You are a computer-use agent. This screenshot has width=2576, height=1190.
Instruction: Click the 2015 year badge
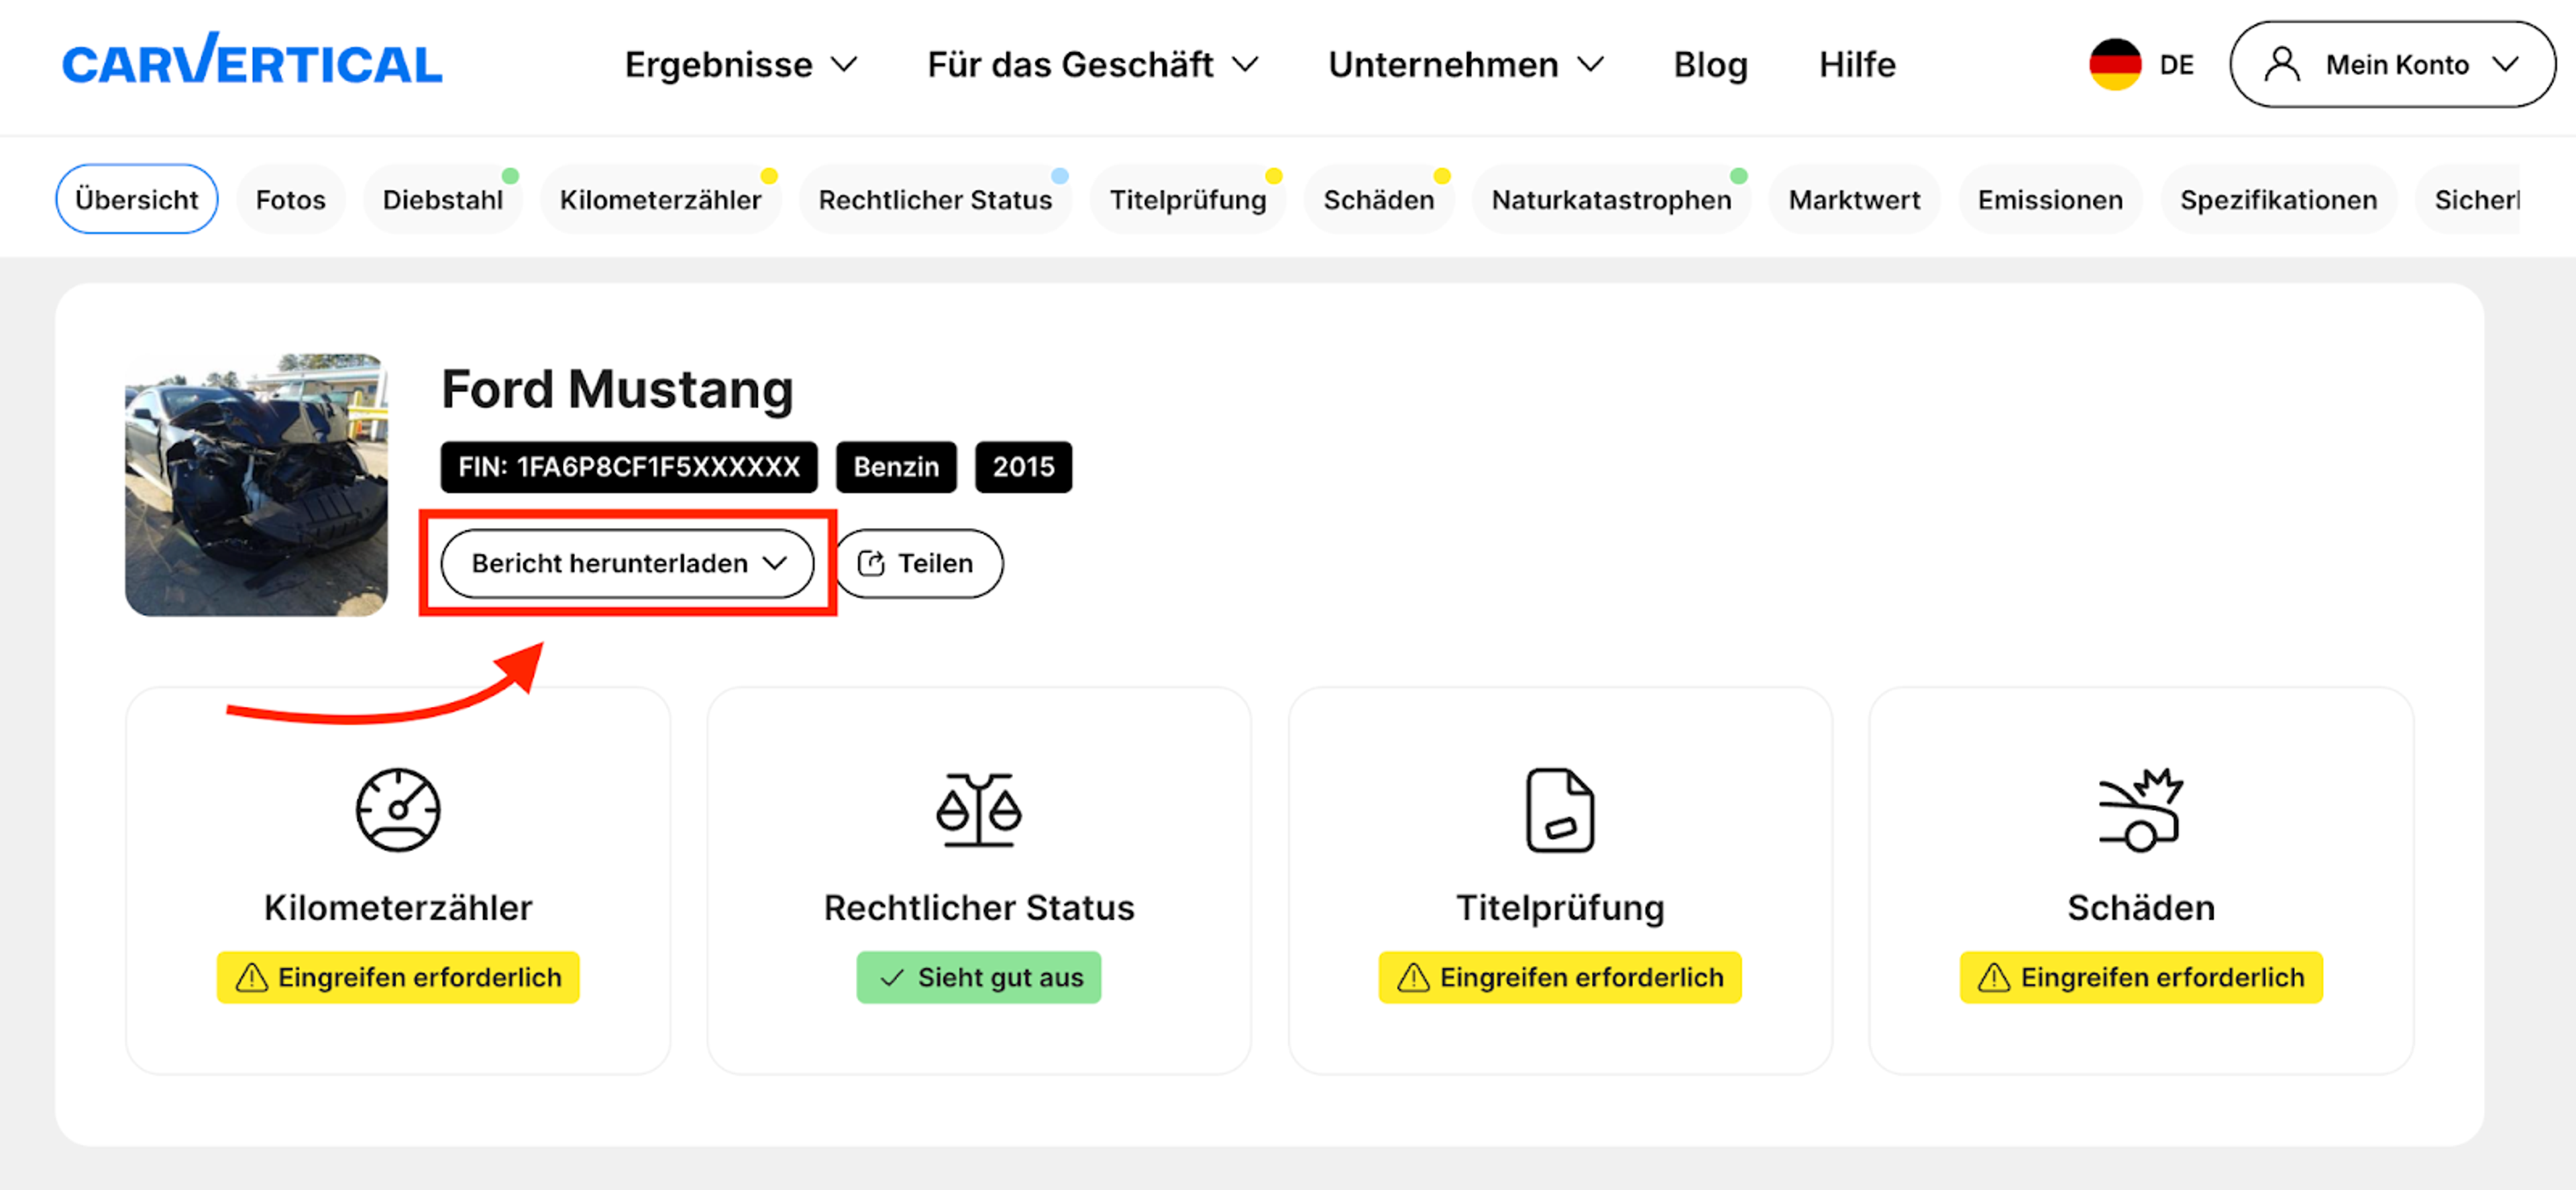[1023, 467]
